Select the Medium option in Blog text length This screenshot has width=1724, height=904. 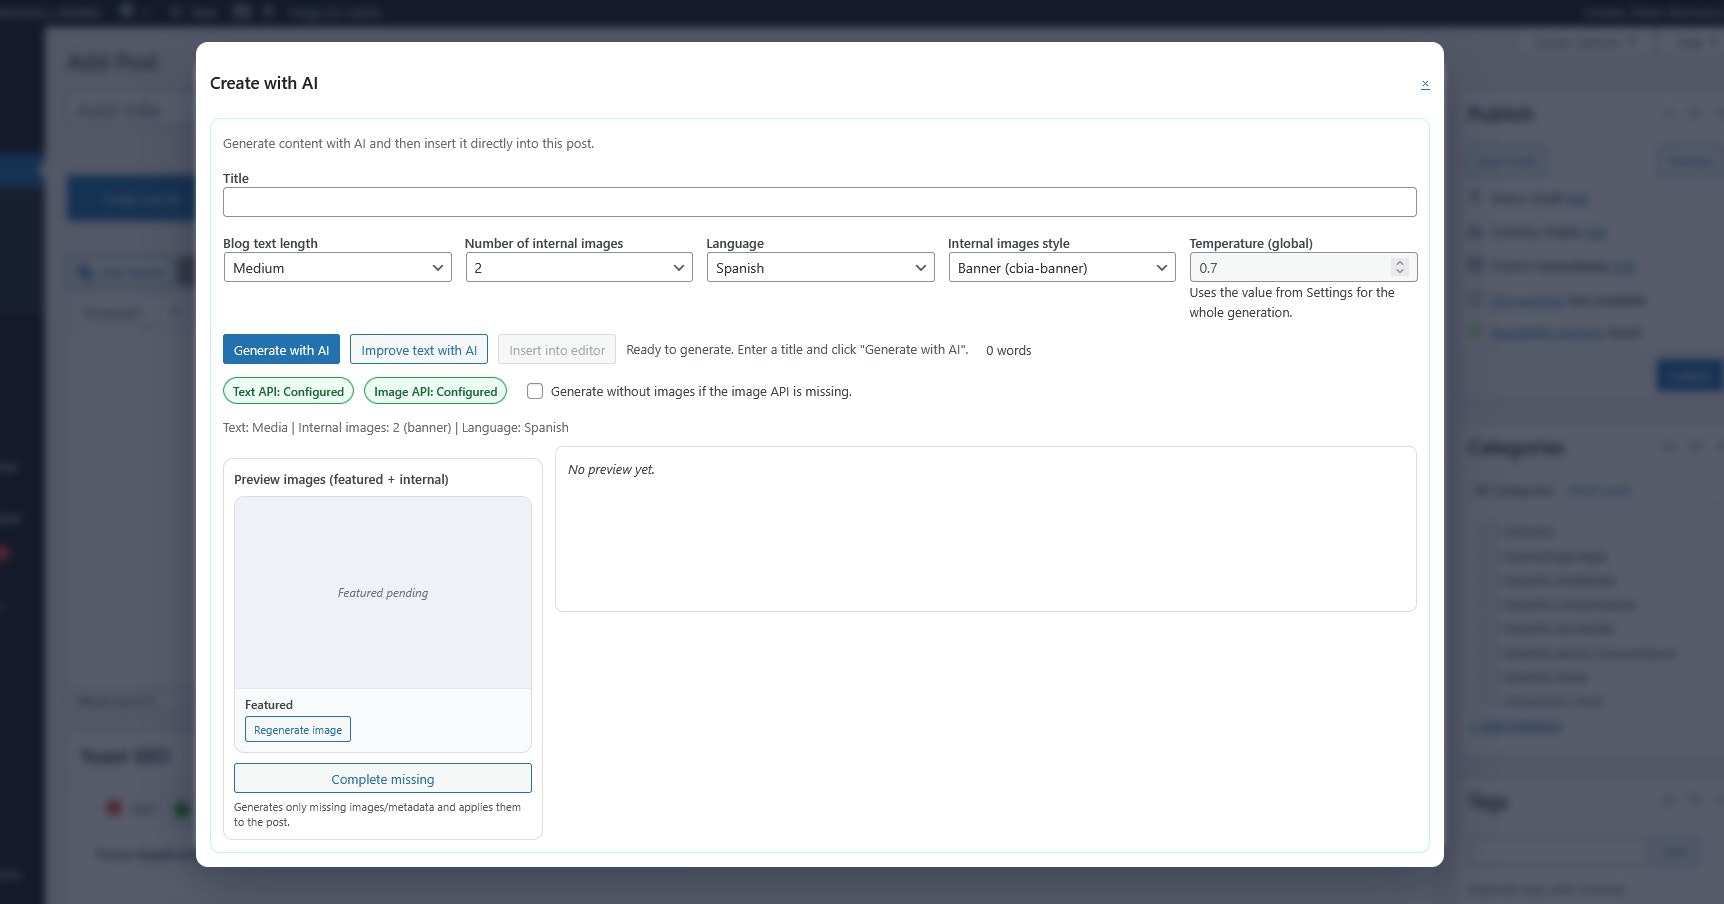click(x=337, y=267)
